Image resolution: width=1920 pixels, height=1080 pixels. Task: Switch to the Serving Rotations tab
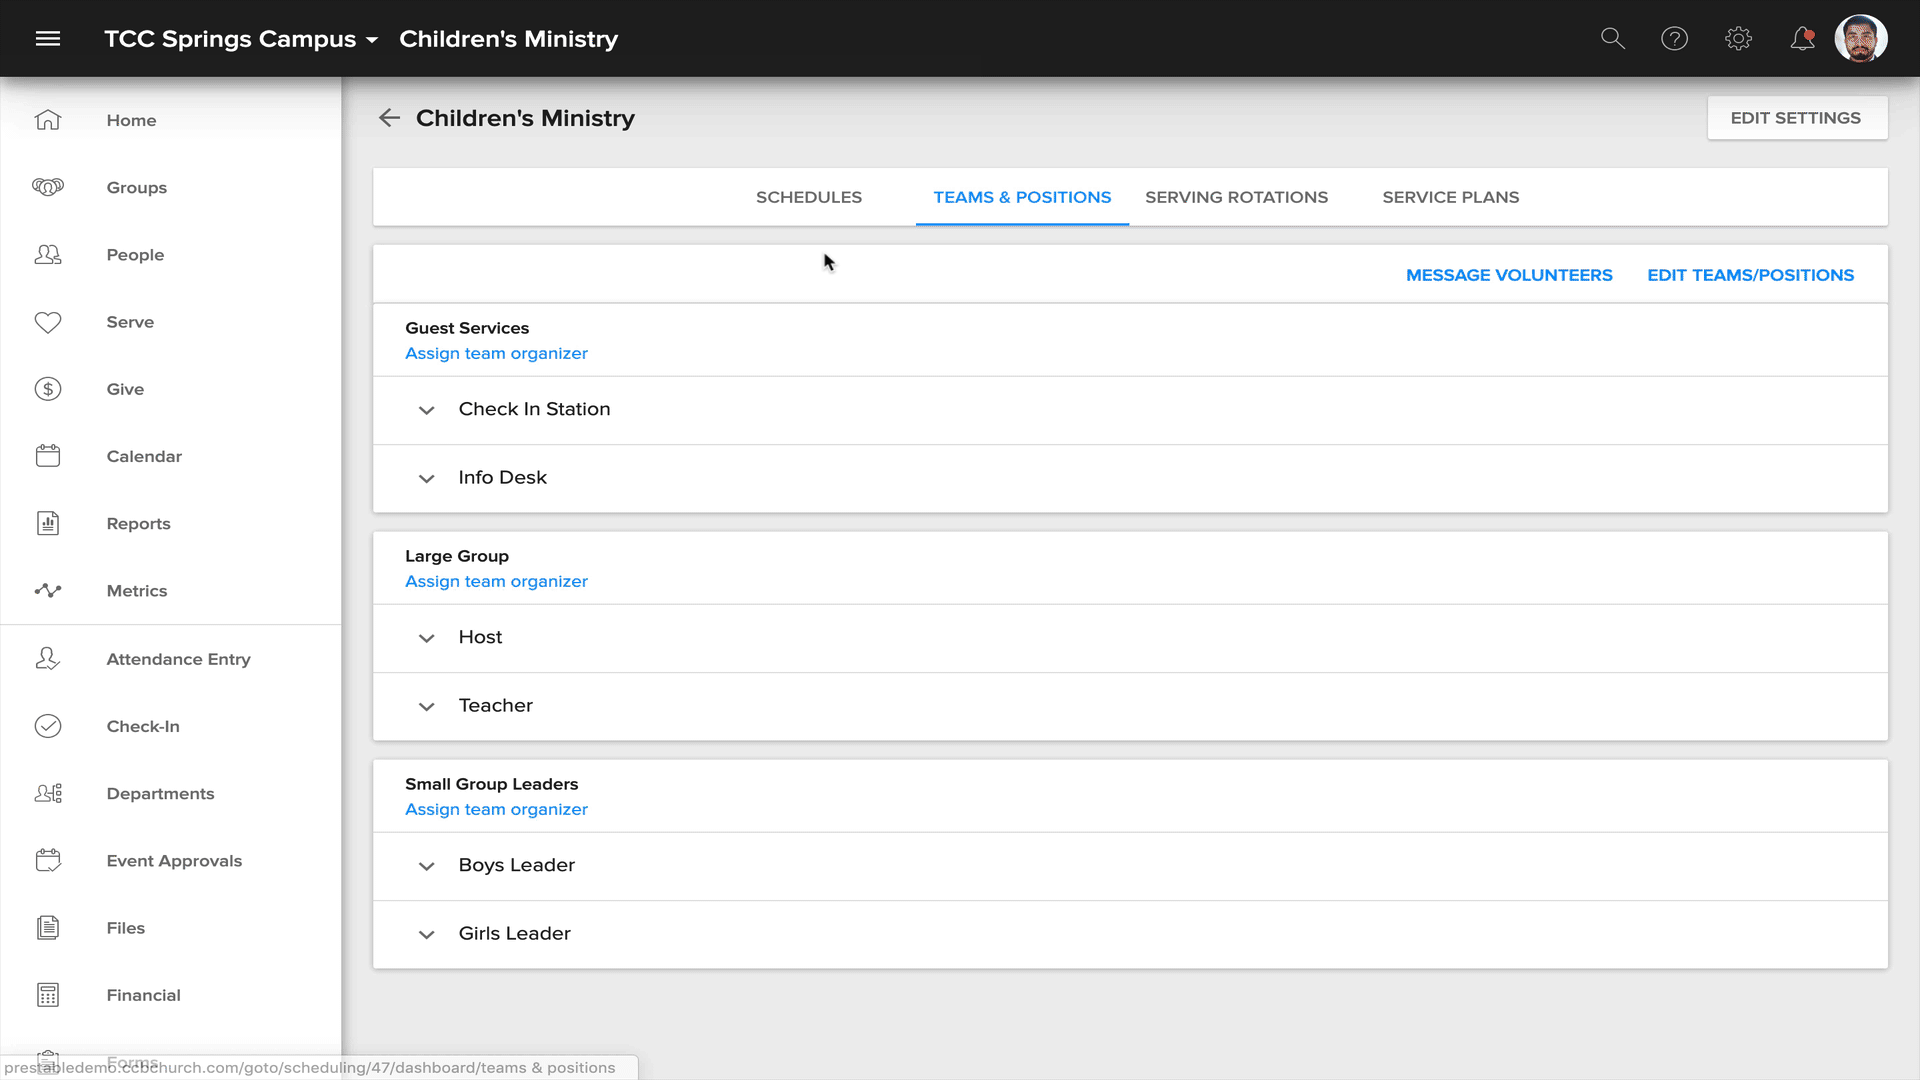pos(1236,197)
